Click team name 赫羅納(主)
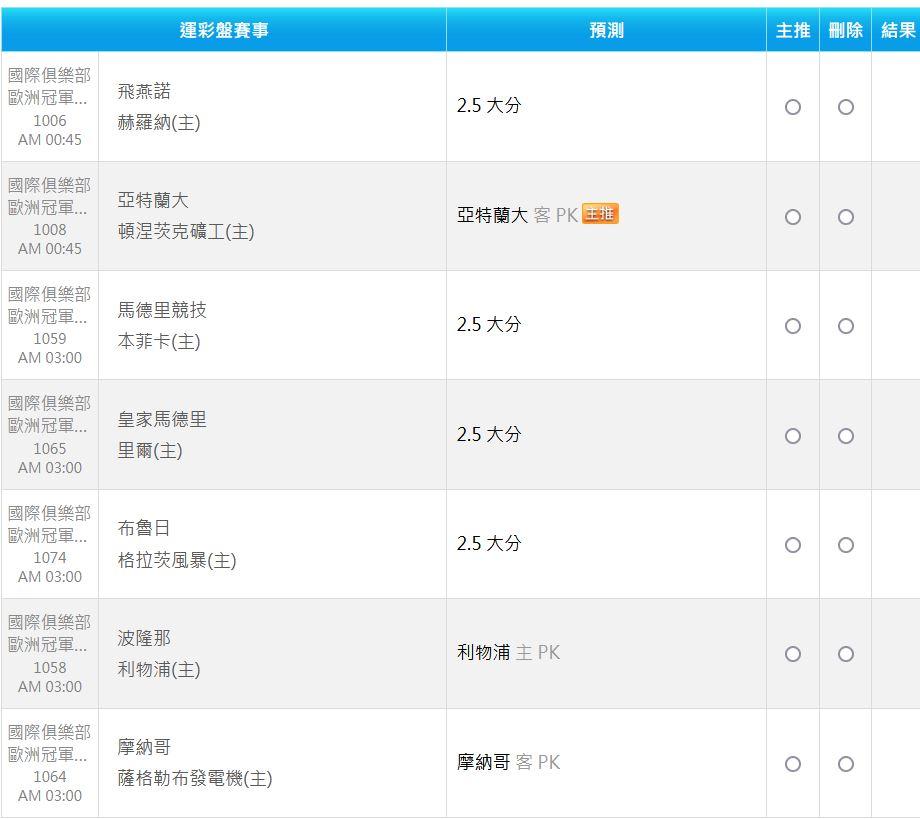The image size is (920, 819). (x=159, y=122)
